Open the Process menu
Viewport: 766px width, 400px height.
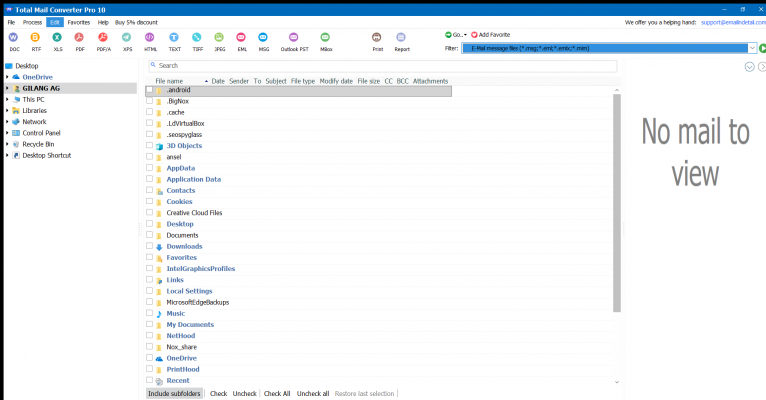coord(32,22)
